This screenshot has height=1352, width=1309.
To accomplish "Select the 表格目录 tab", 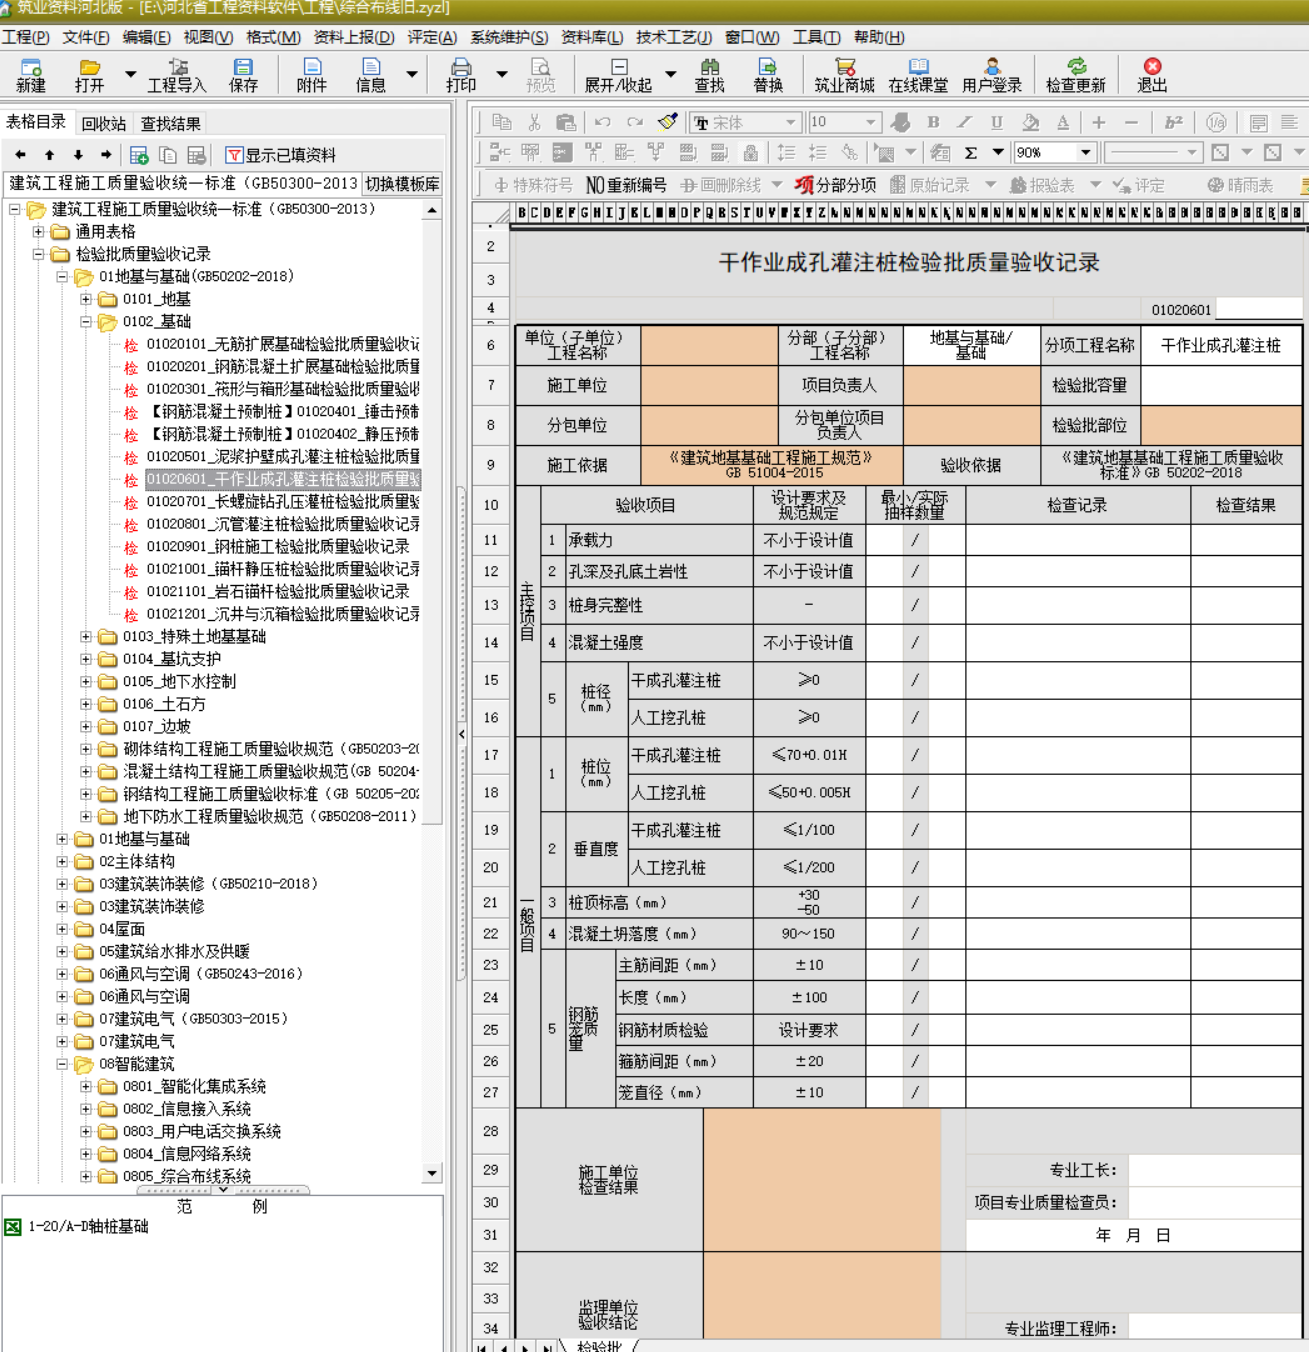I will (x=36, y=122).
